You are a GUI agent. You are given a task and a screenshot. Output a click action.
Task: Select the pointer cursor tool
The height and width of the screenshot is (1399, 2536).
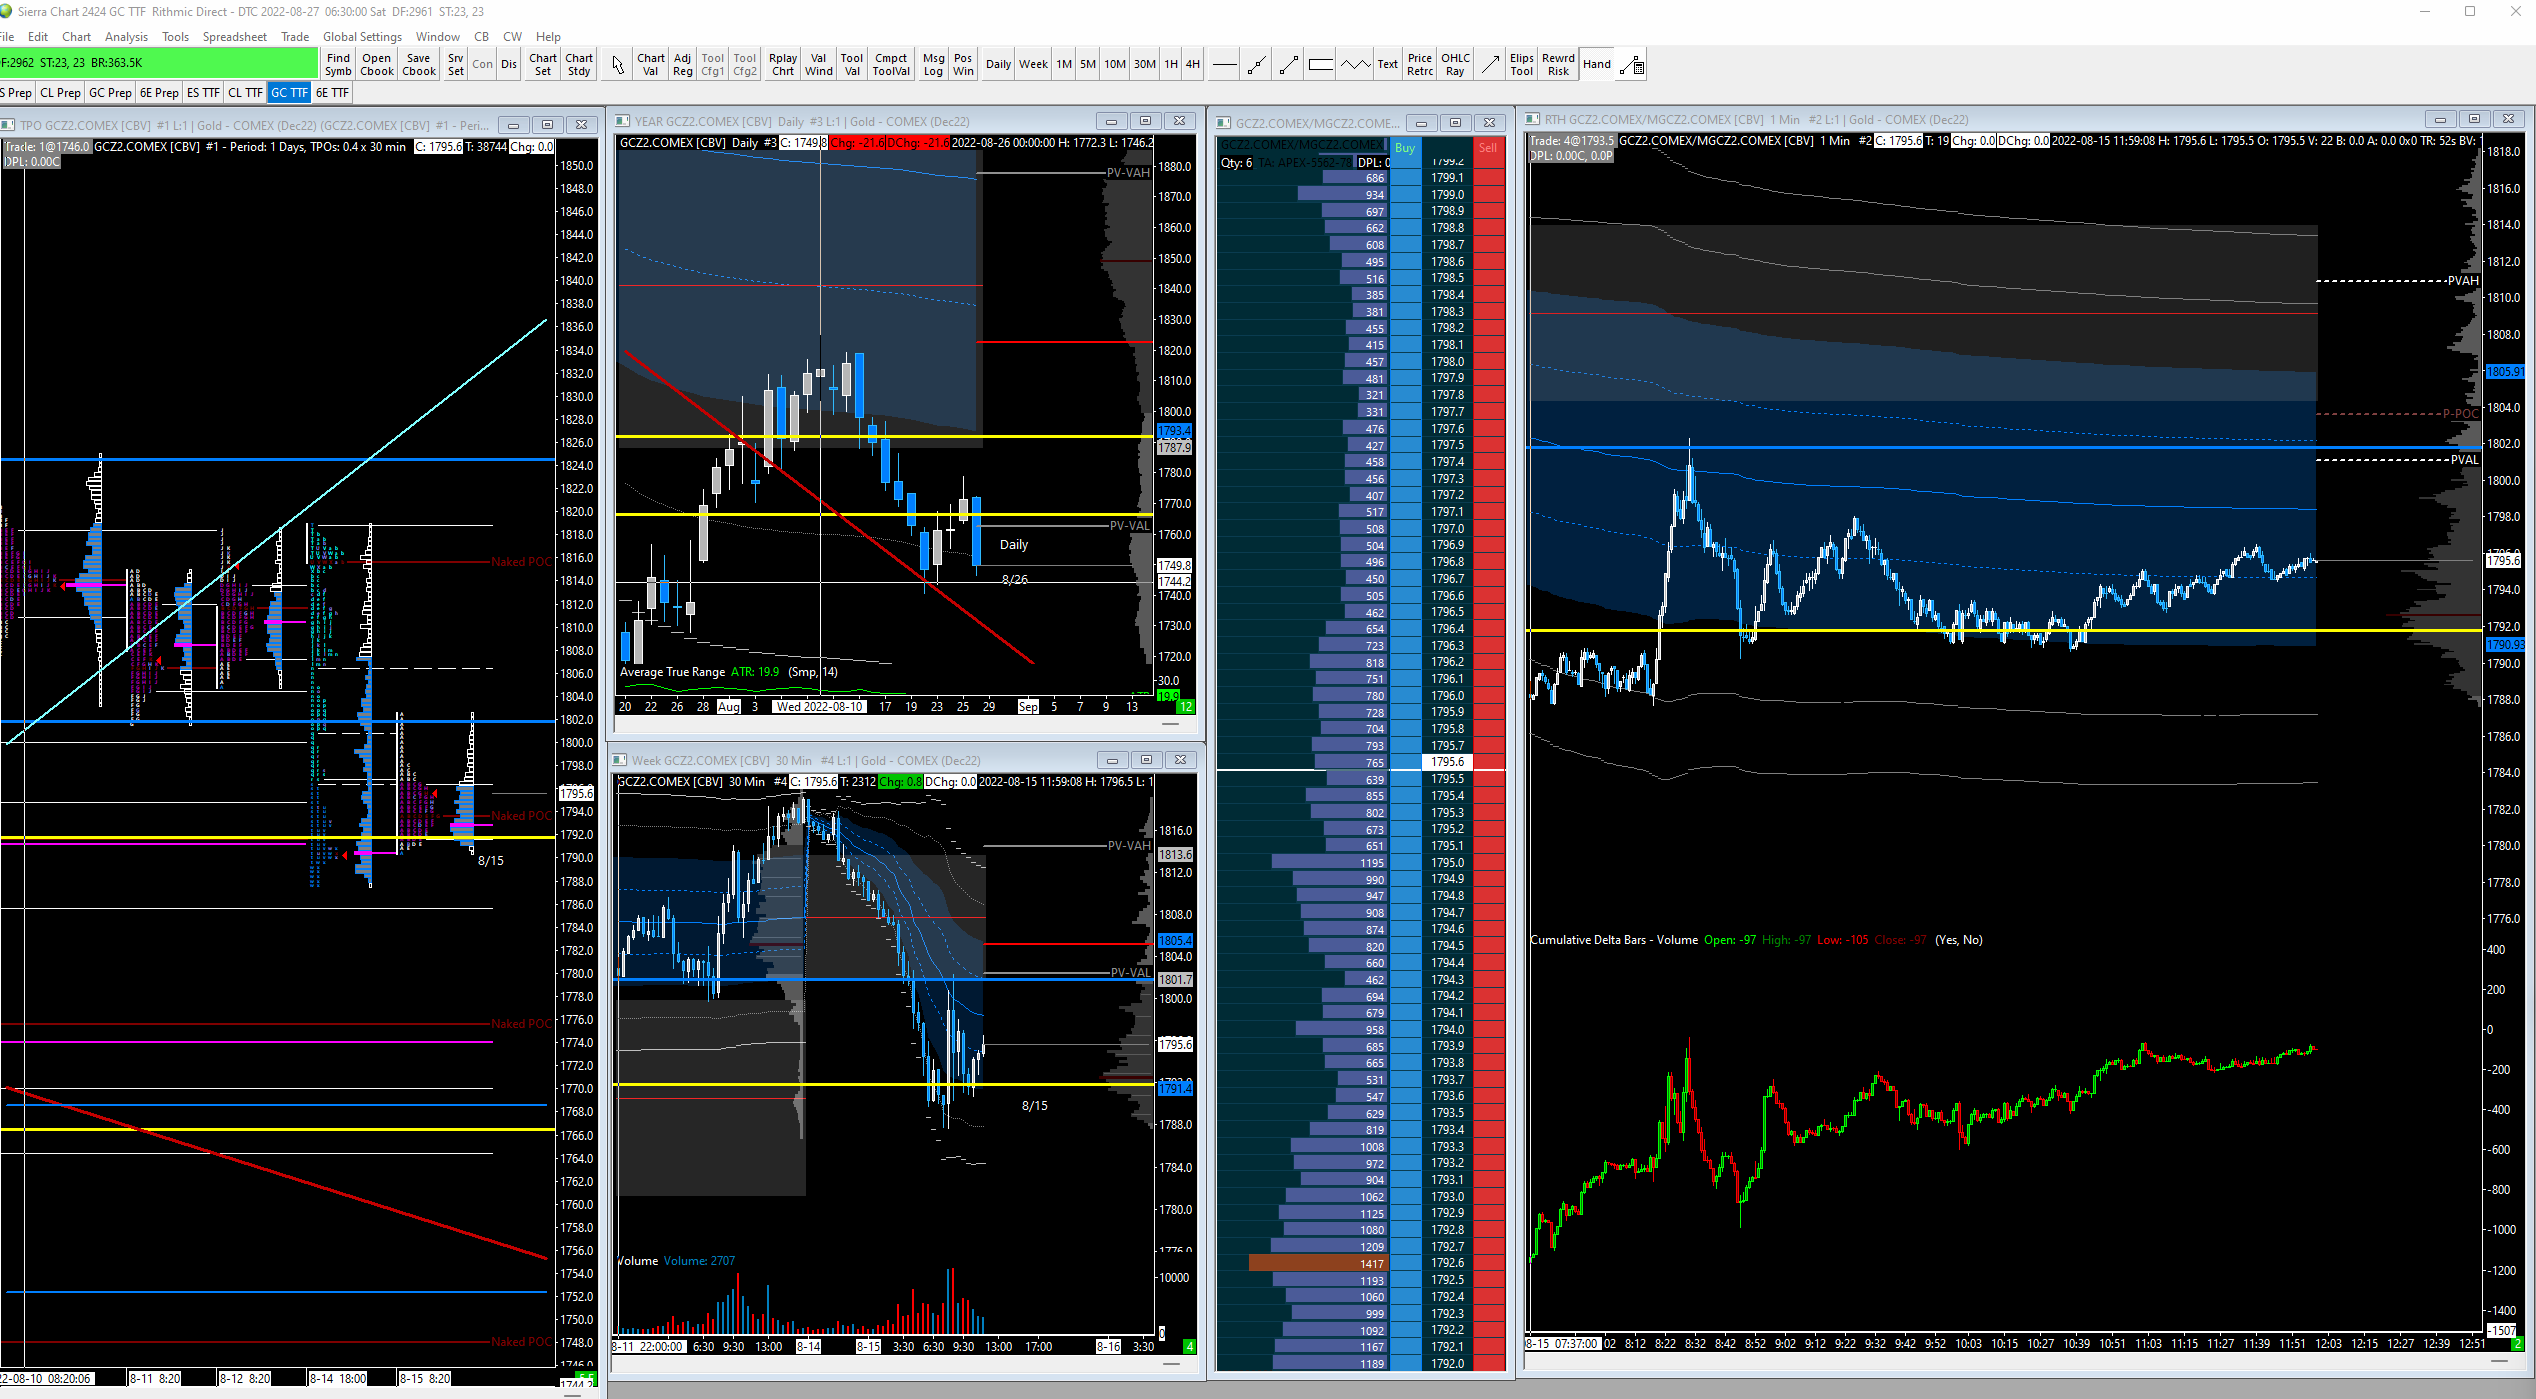coord(618,65)
